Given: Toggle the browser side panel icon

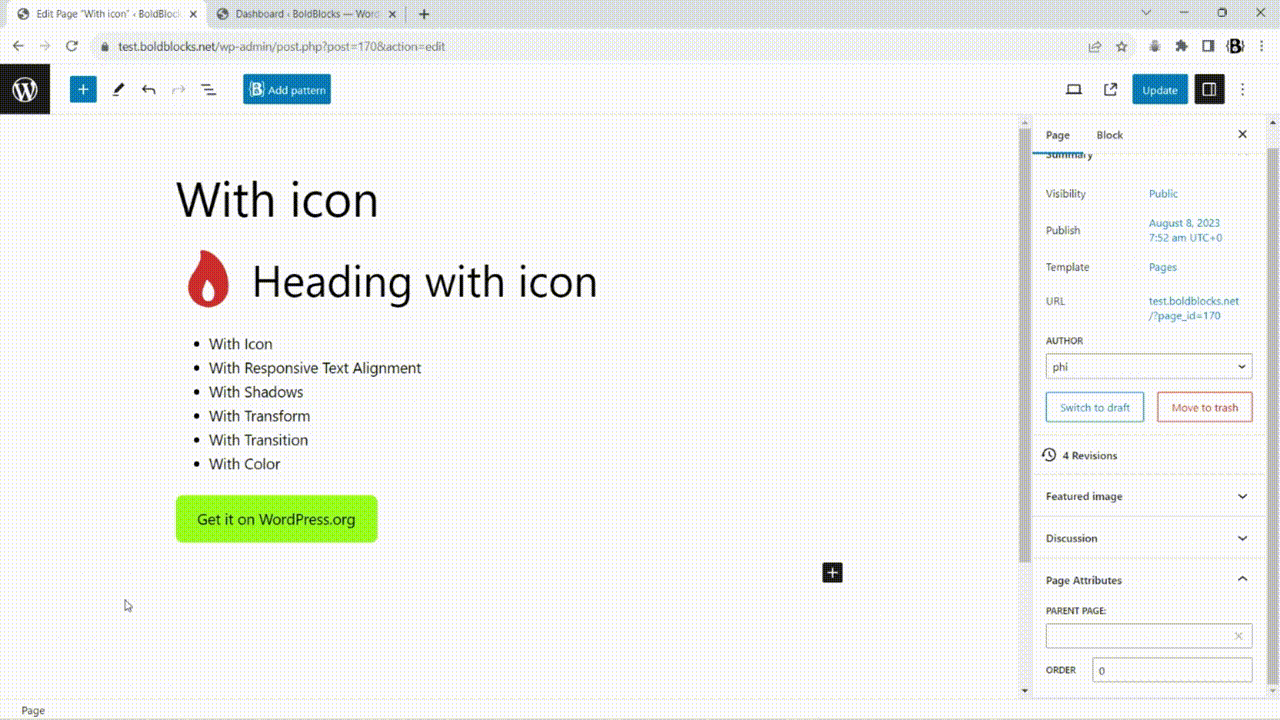Looking at the screenshot, I should tap(1208, 46).
